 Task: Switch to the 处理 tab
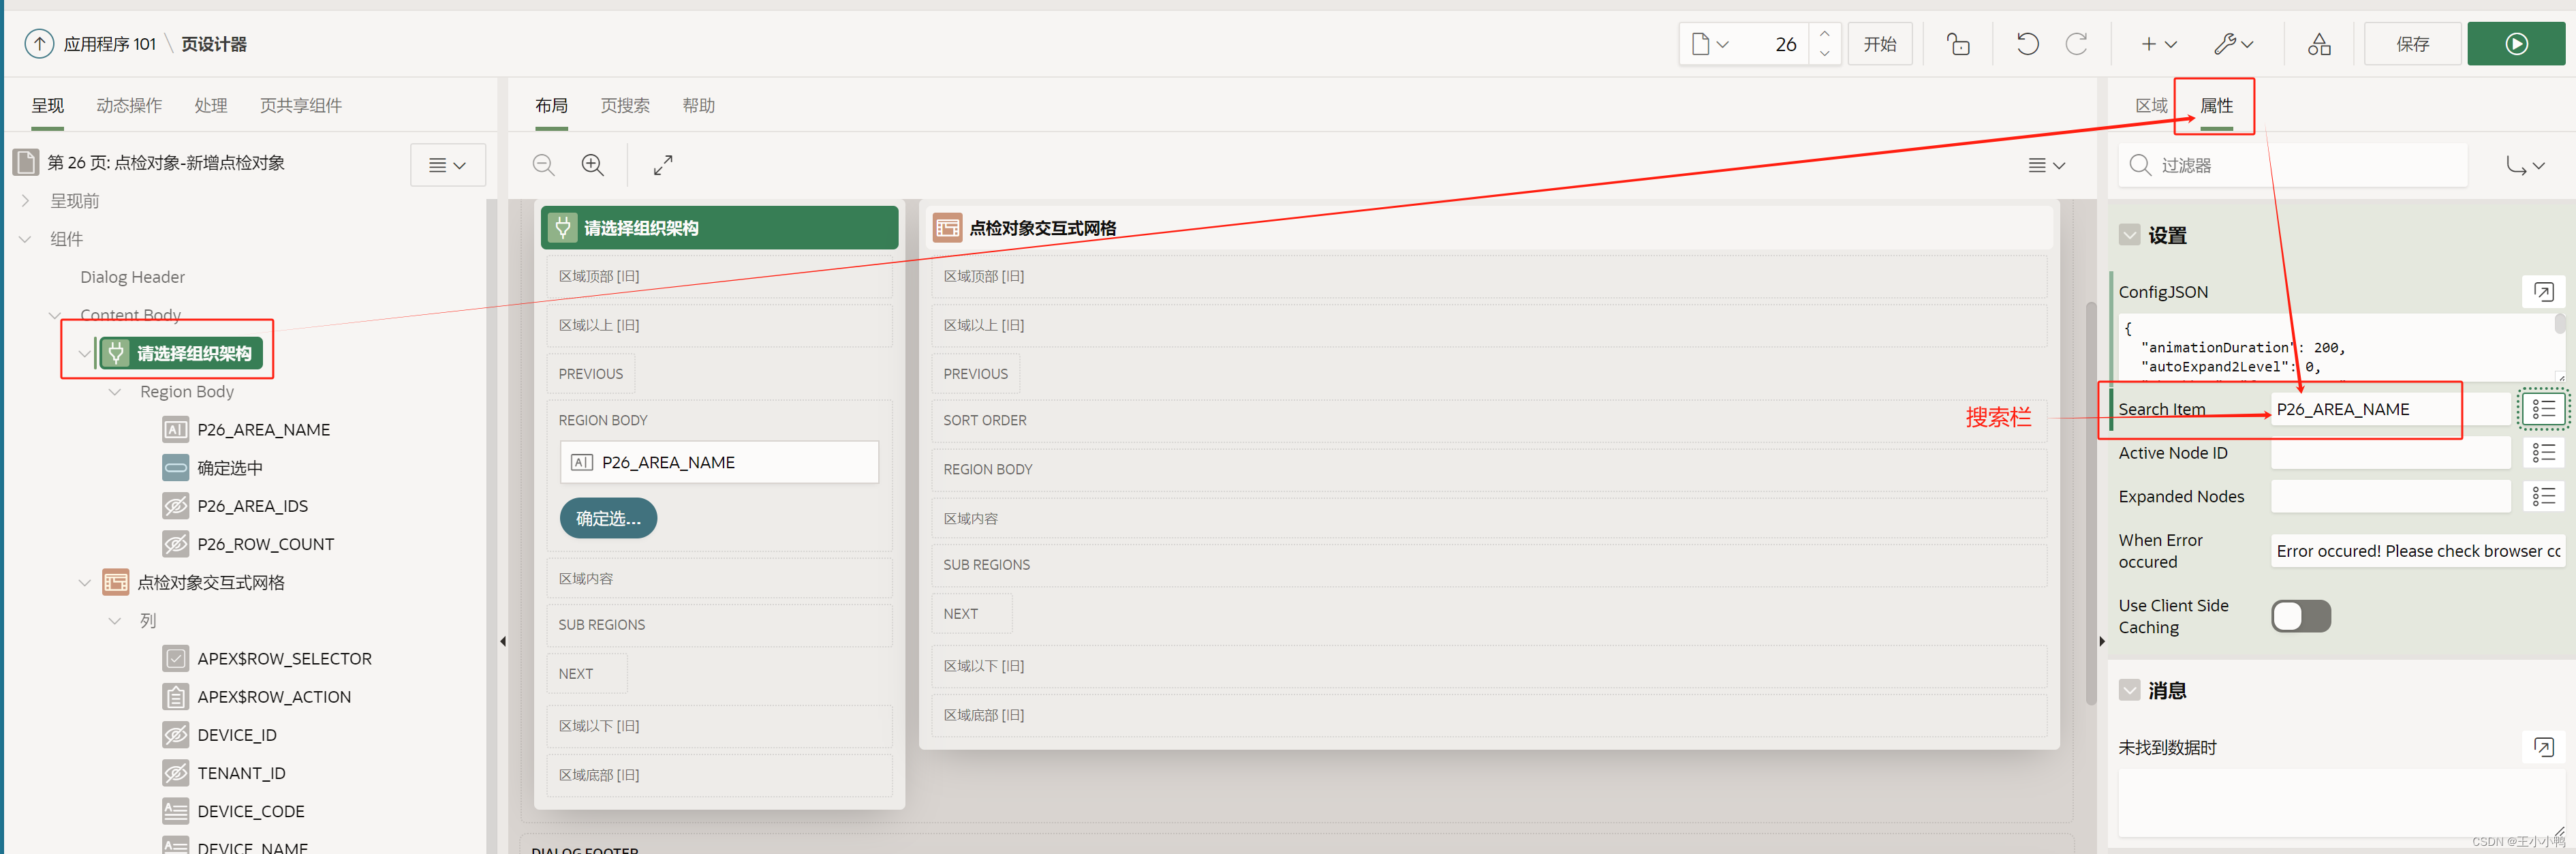pyautogui.click(x=211, y=105)
